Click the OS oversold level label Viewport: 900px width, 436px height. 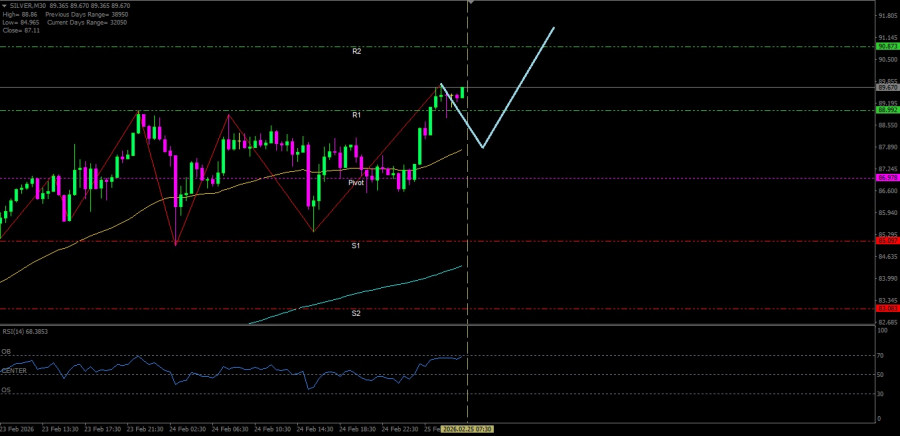(6, 391)
